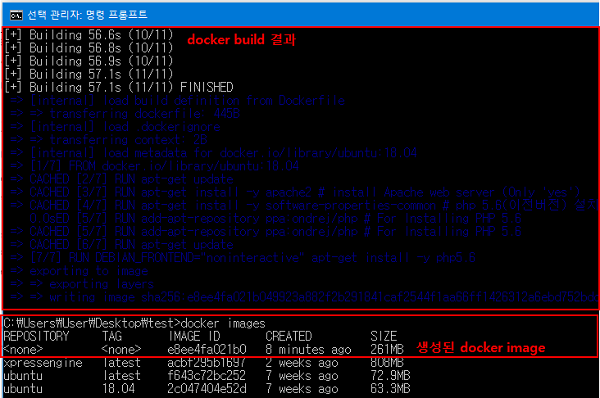Screen dimensions: 600x398
Task: Click 'writing image sha256' line
Action: click(304, 297)
